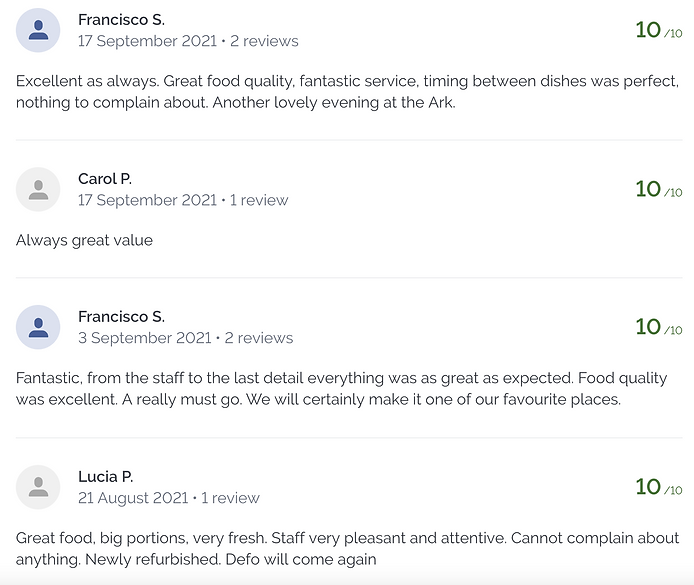Click the "21 August 2021 • 1 review" line

pos(169,498)
